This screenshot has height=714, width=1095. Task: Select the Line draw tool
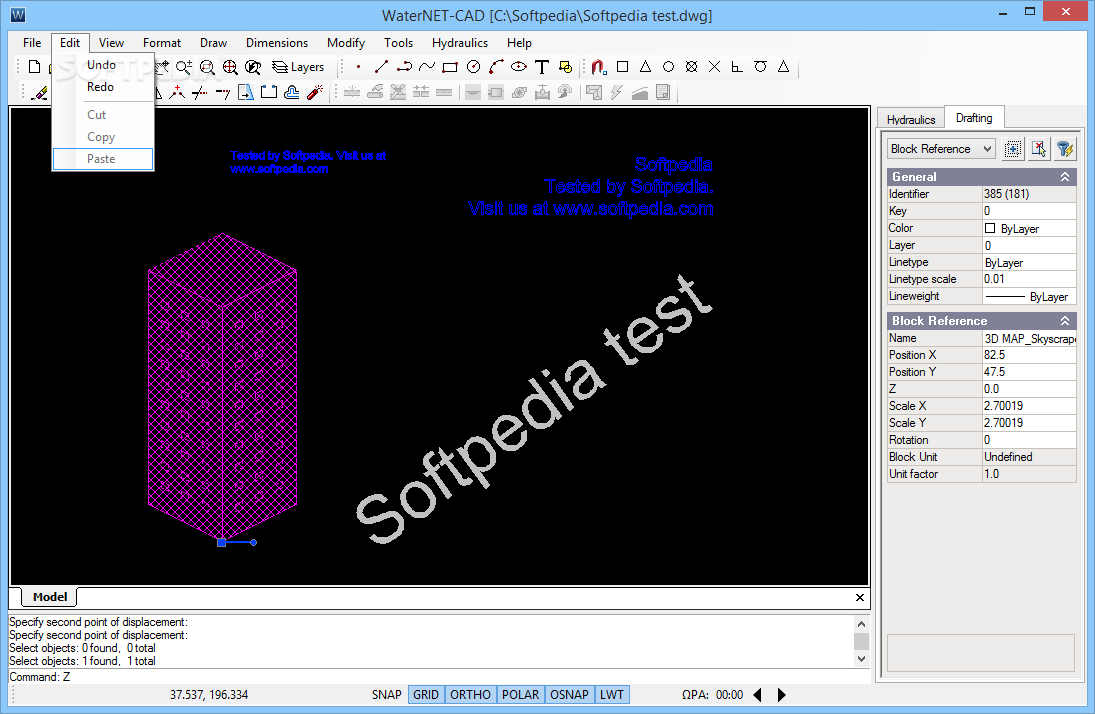[x=381, y=67]
